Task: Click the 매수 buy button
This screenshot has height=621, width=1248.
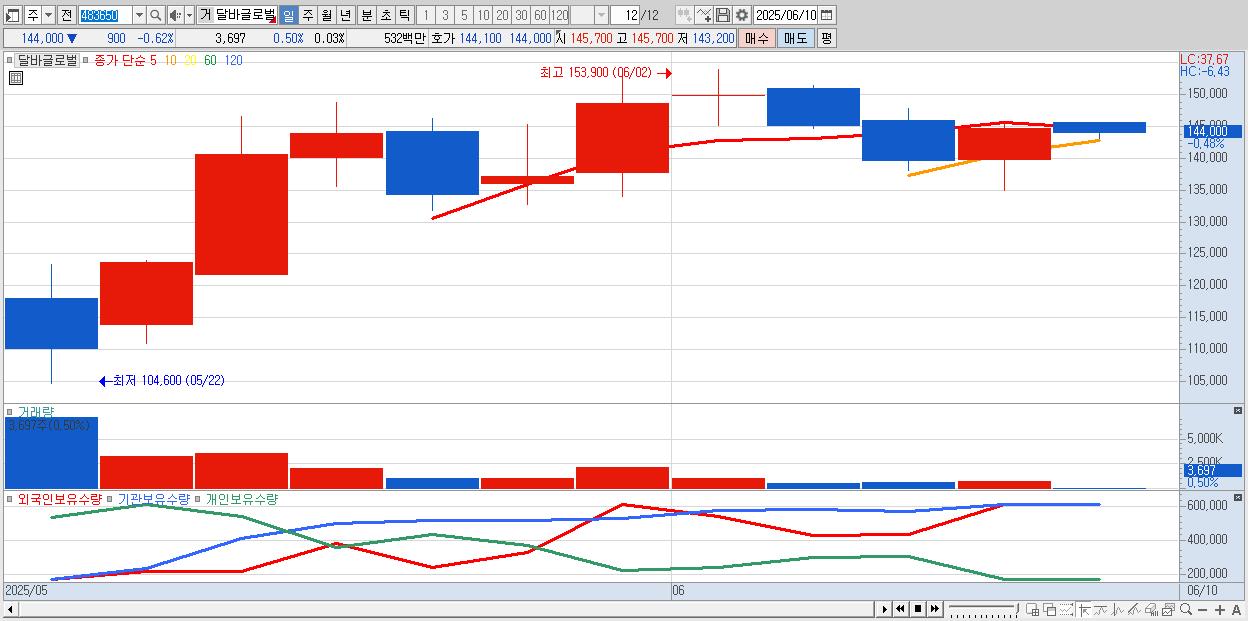Action: click(757, 38)
